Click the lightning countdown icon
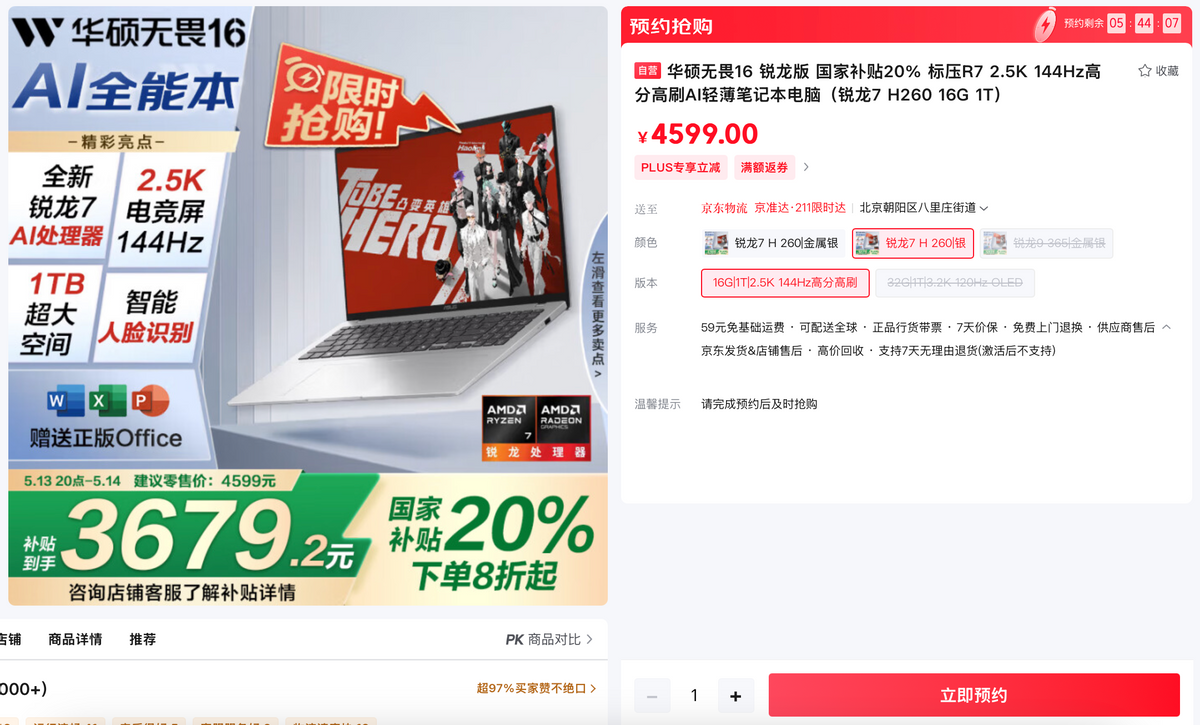1200x725 pixels. point(1045,23)
